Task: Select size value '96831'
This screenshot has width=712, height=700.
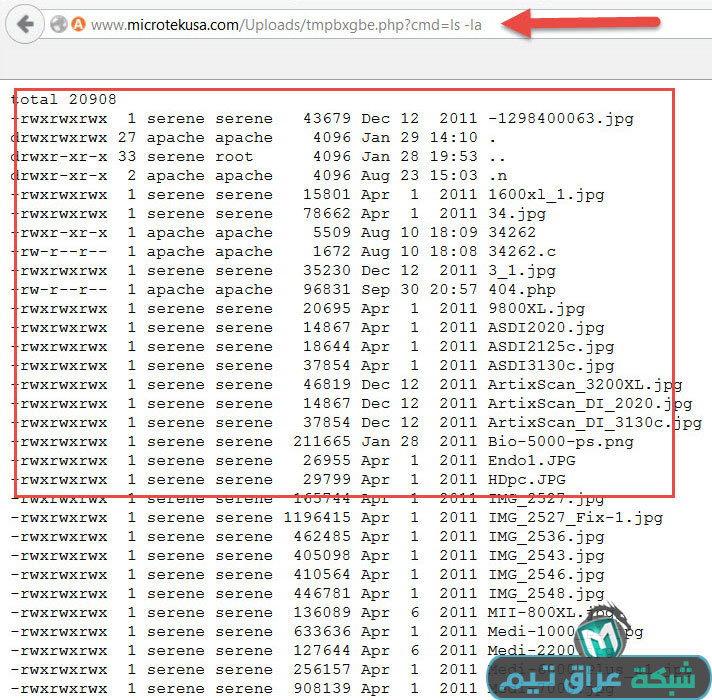Action: [x=327, y=289]
